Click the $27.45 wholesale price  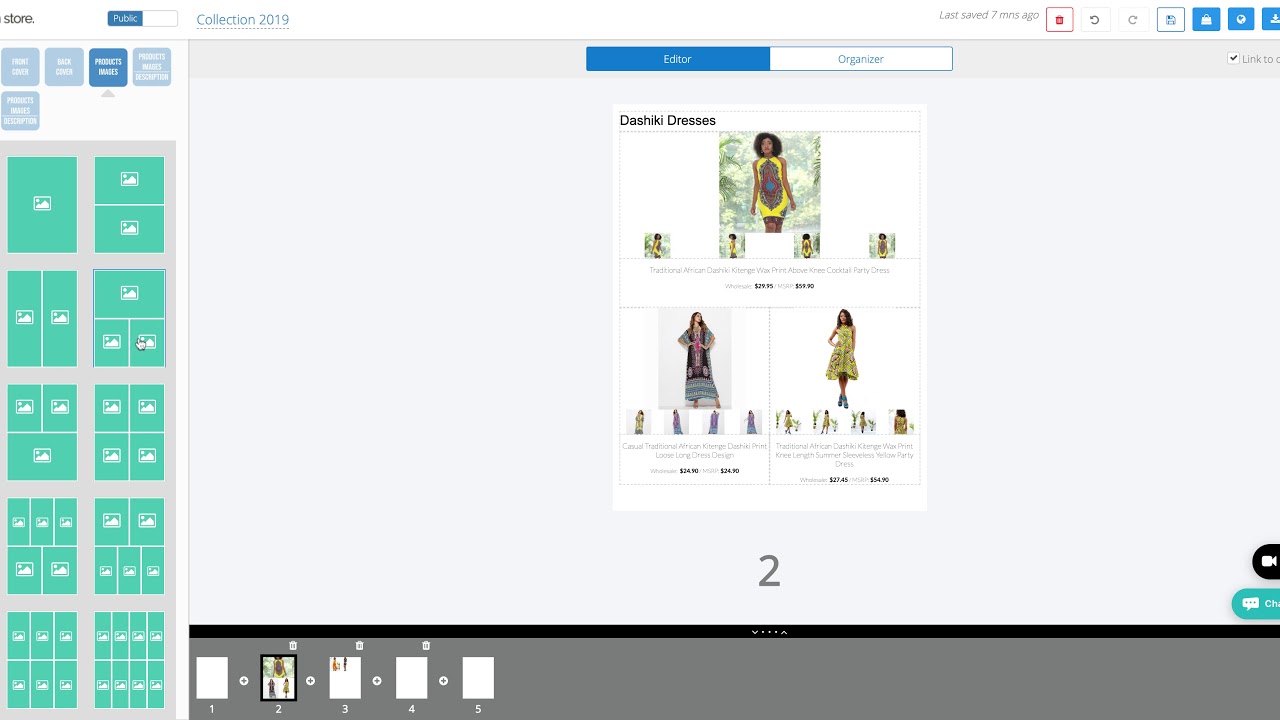[838, 480]
